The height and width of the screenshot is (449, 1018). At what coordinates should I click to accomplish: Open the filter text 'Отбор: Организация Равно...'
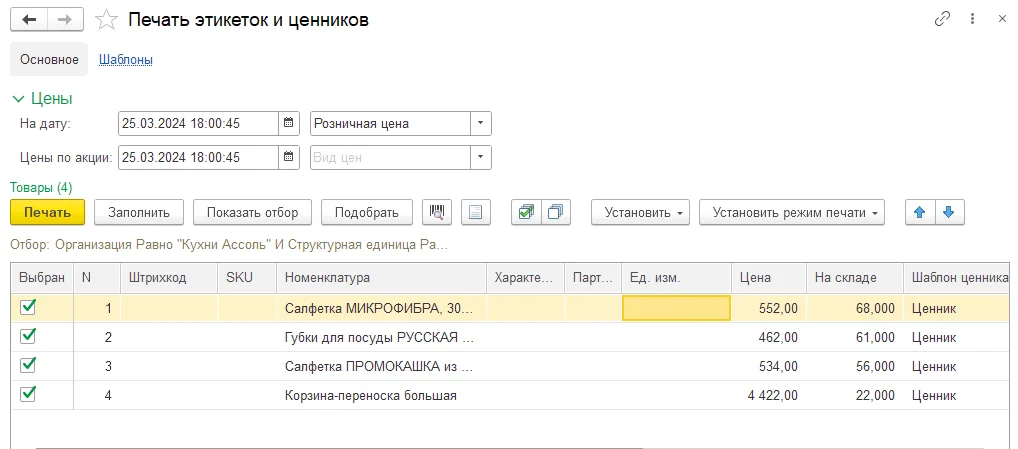229,245
